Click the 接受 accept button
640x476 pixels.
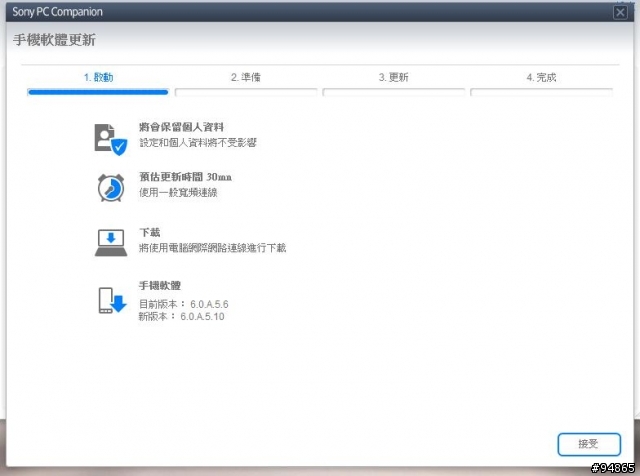589,444
